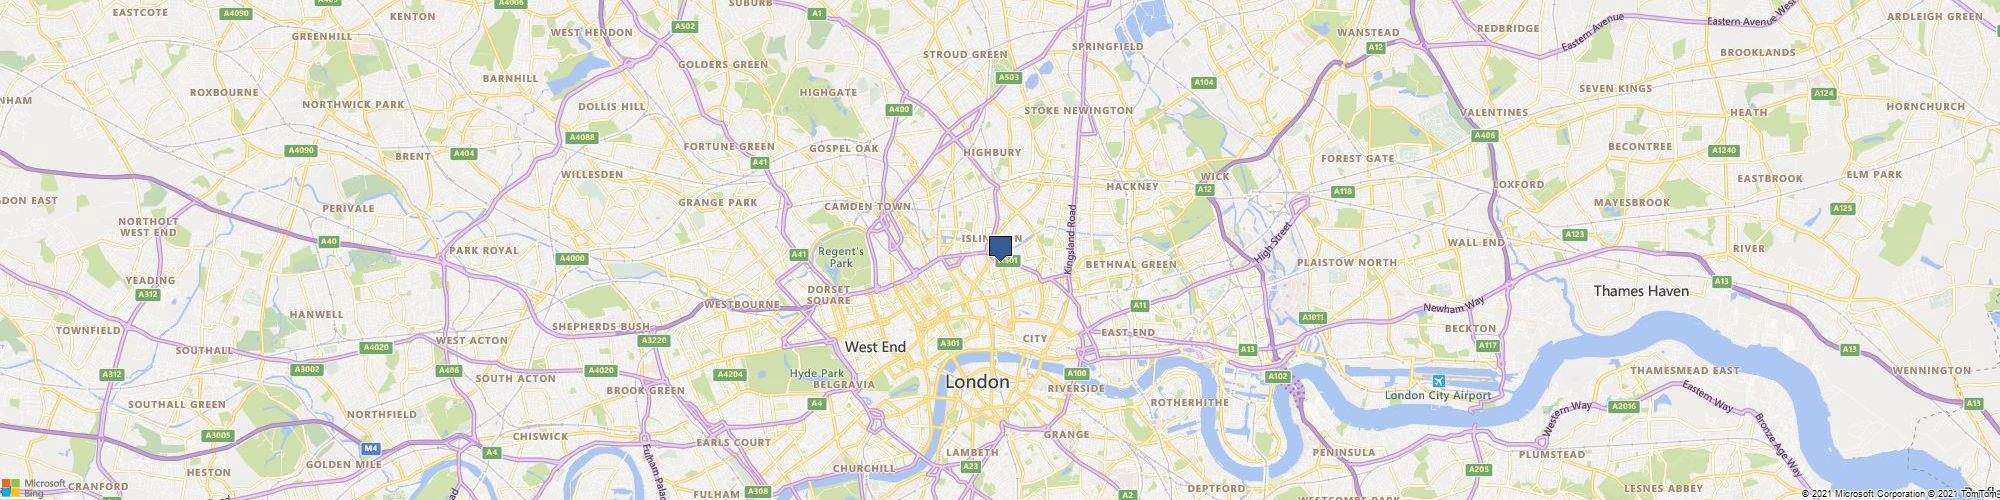Select the A503 road badge
This screenshot has width=2000, height=500.
(x=1009, y=77)
